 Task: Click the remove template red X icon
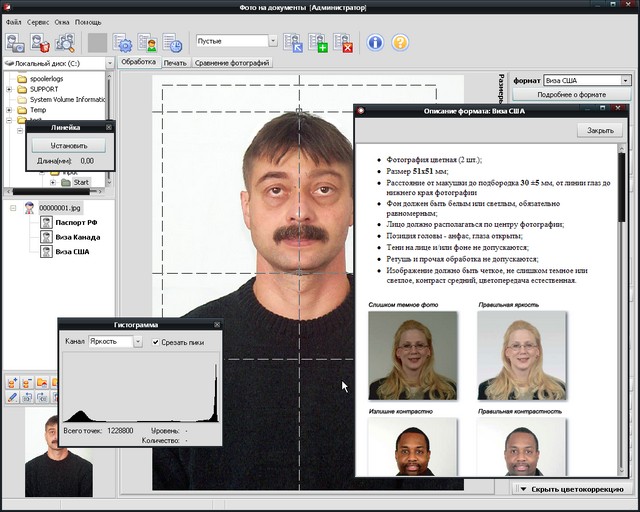(x=343, y=43)
